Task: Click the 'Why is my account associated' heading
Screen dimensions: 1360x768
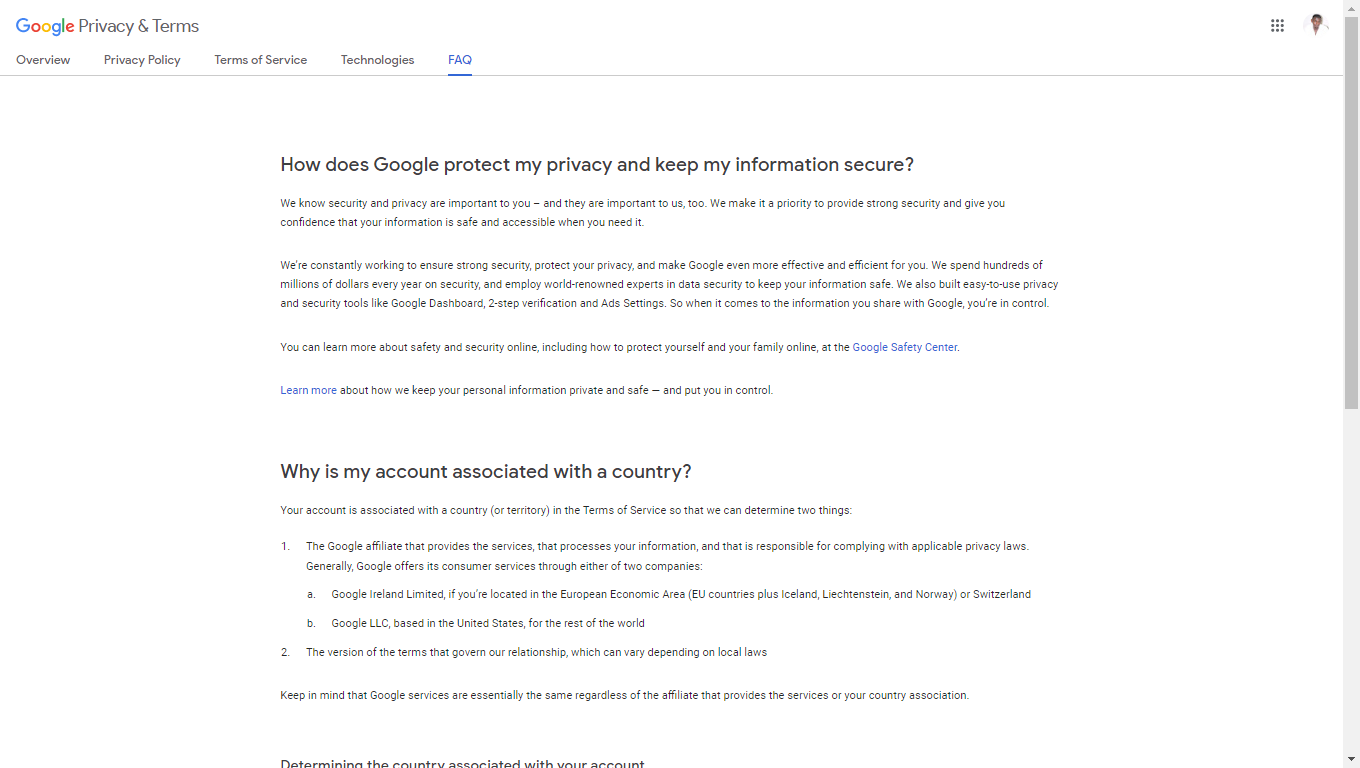Action: [x=486, y=471]
